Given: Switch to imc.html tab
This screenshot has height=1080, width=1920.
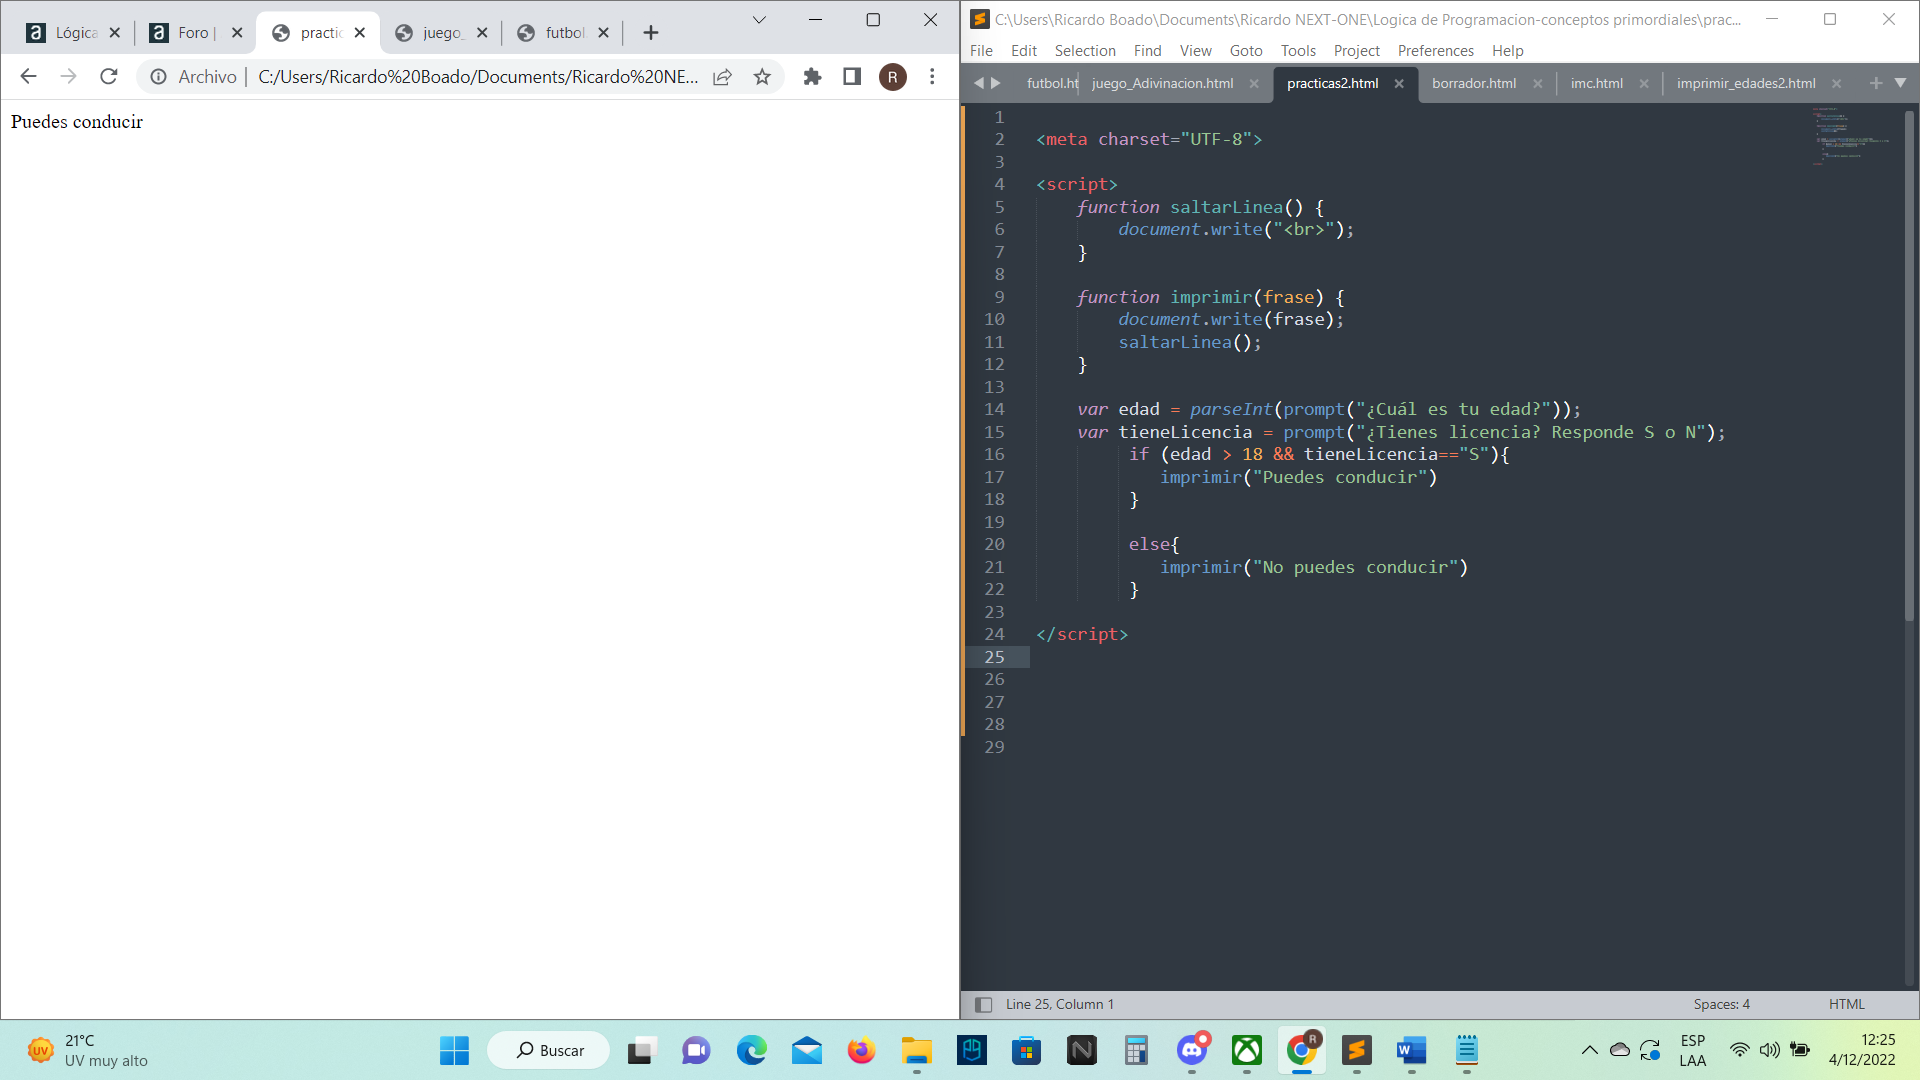Looking at the screenshot, I should tap(1596, 84).
